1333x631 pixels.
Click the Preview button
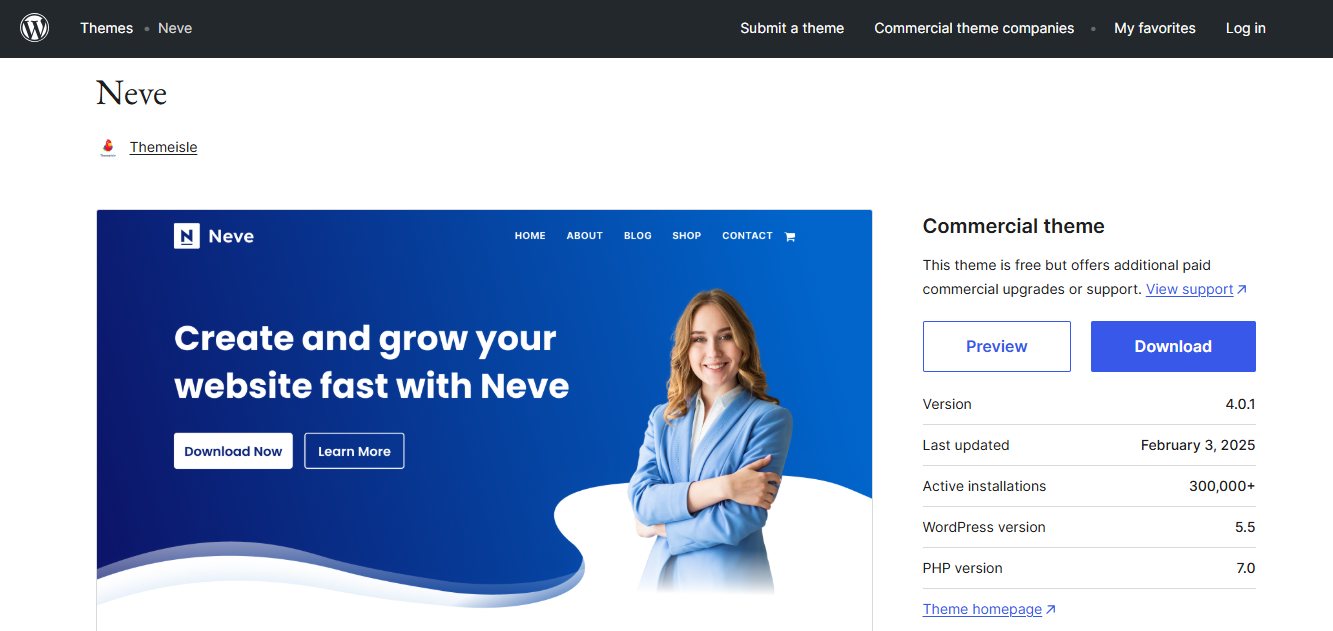(x=997, y=346)
